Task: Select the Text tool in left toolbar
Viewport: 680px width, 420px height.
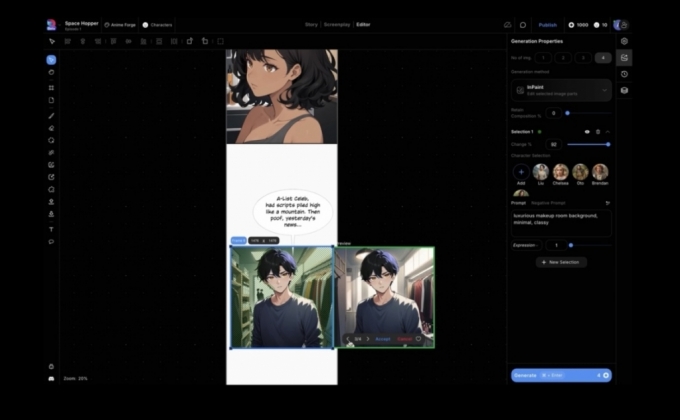Action: 51,229
